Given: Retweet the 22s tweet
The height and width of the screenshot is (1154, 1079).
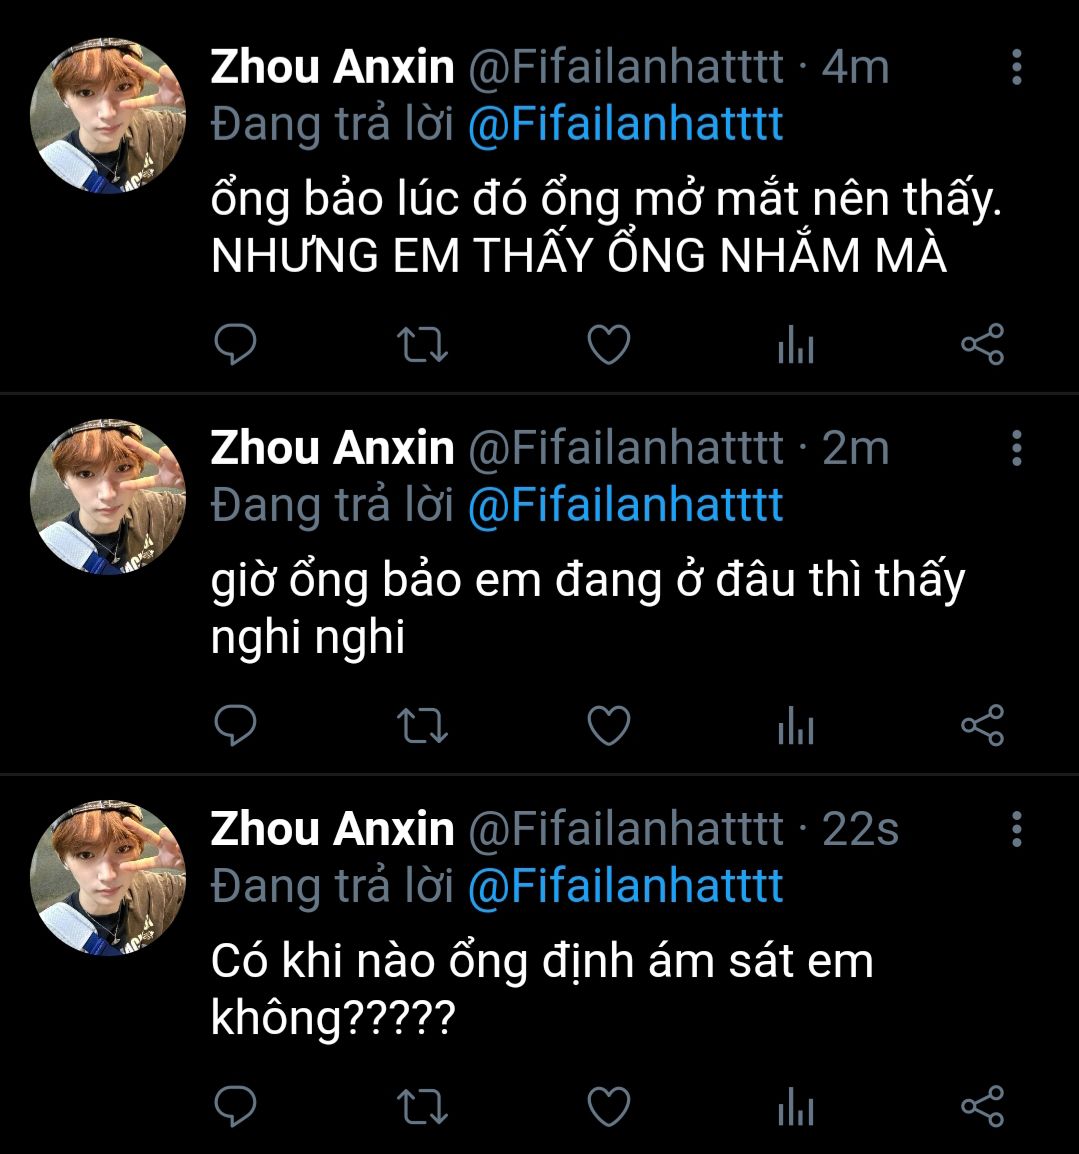Looking at the screenshot, I should click(422, 1106).
